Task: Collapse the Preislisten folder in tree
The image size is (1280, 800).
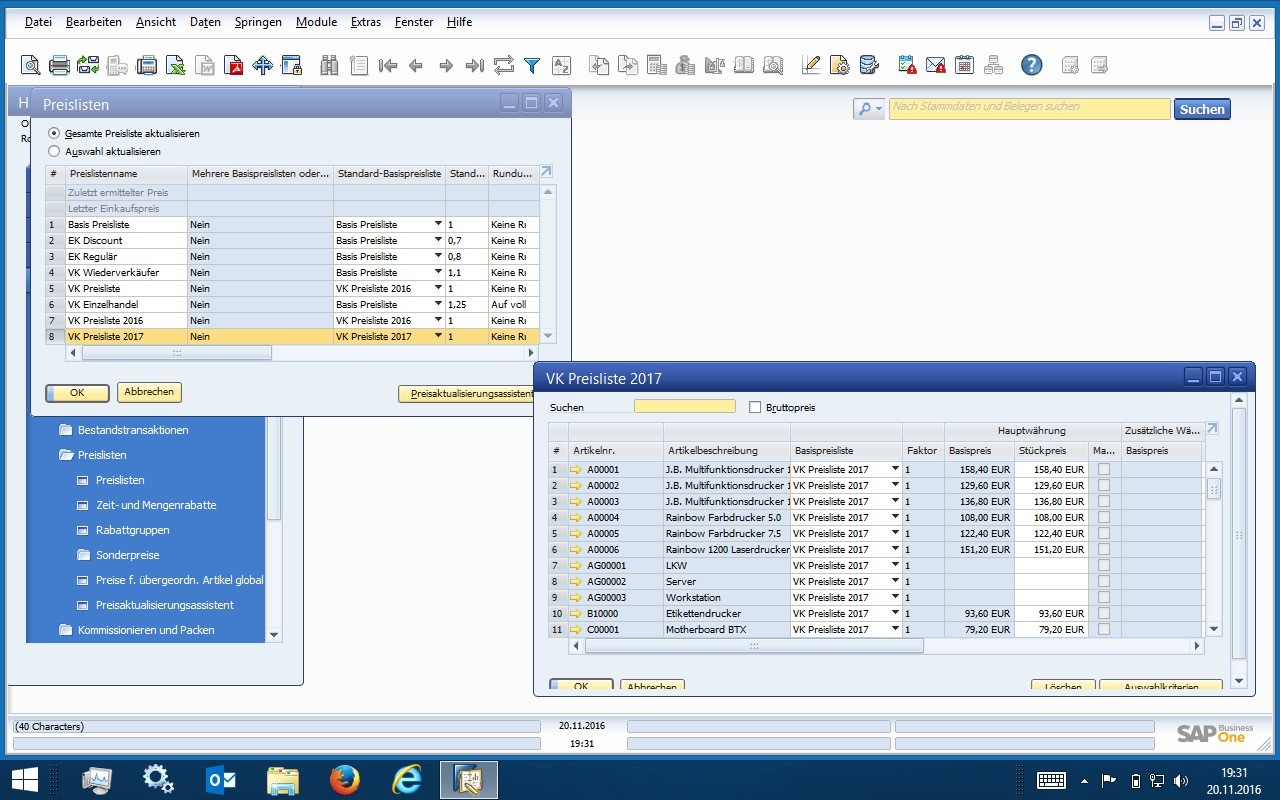Action: pos(66,455)
